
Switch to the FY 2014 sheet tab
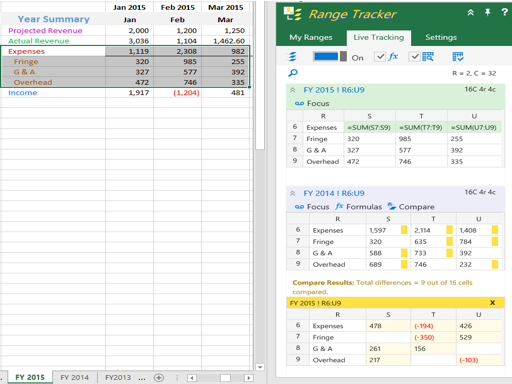pyautogui.click(x=75, y=377)
